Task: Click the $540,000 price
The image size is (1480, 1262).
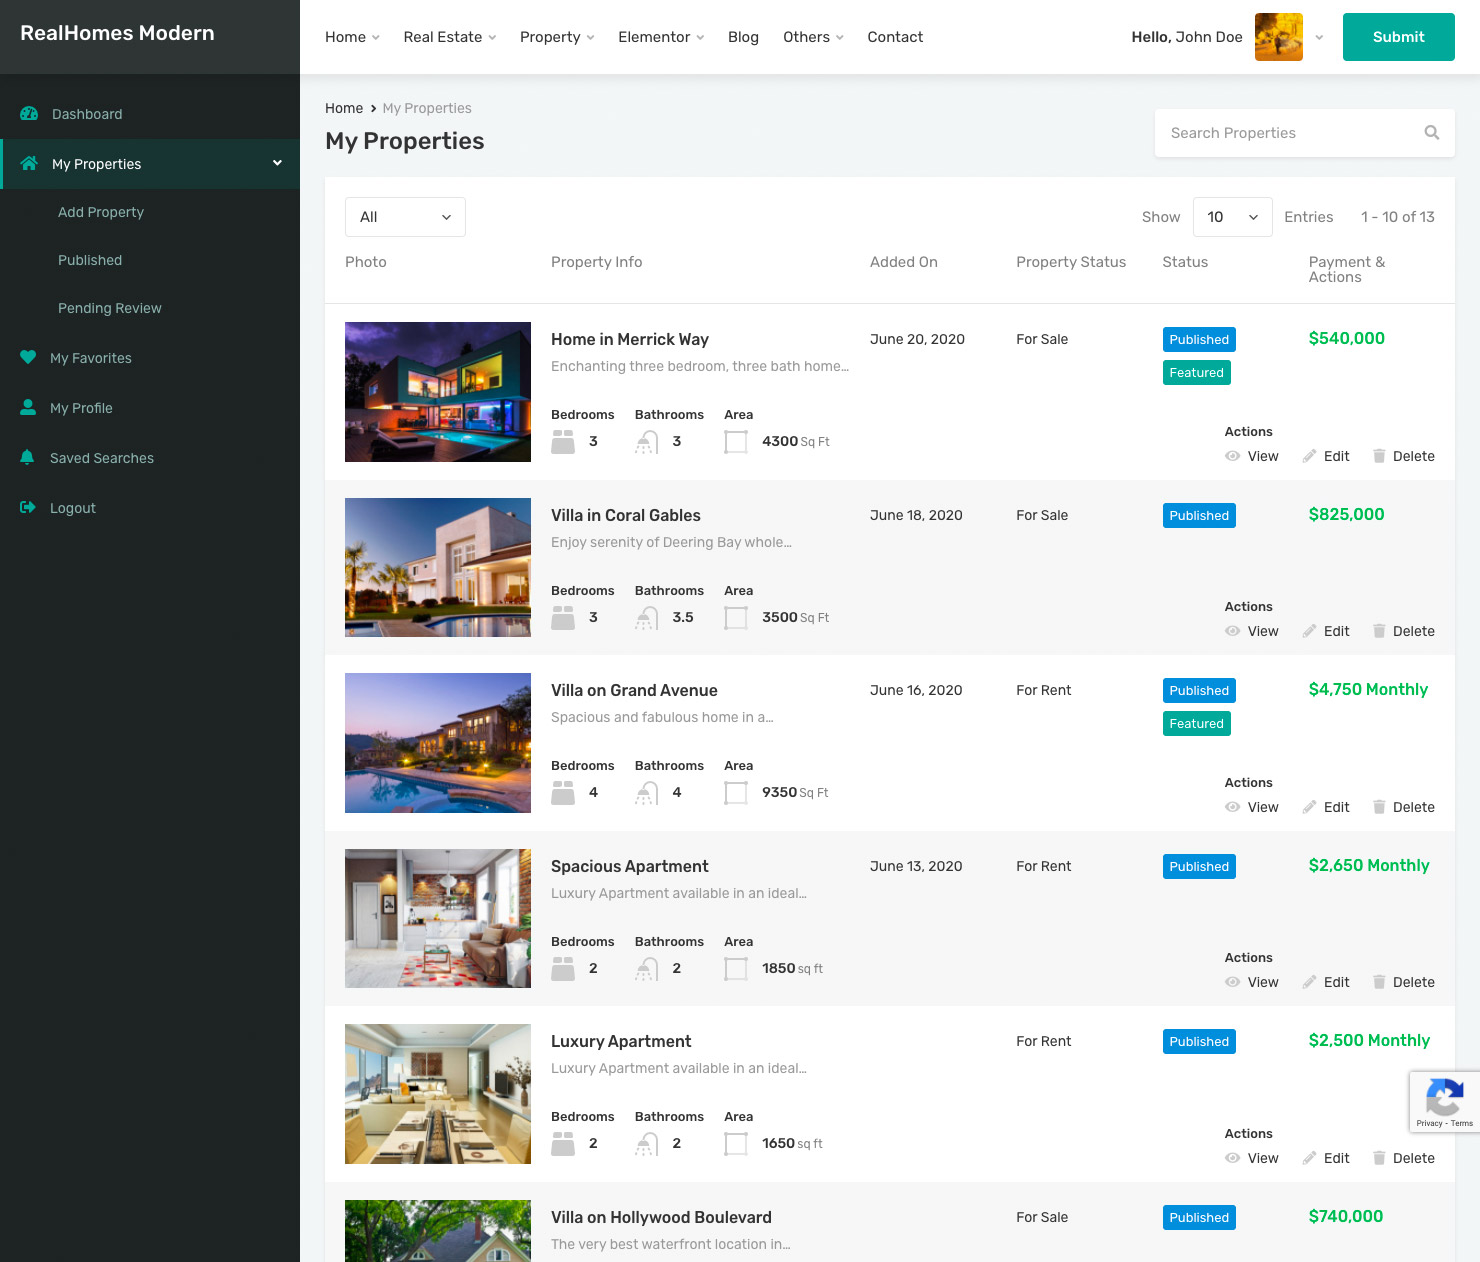Action: 1347,338
